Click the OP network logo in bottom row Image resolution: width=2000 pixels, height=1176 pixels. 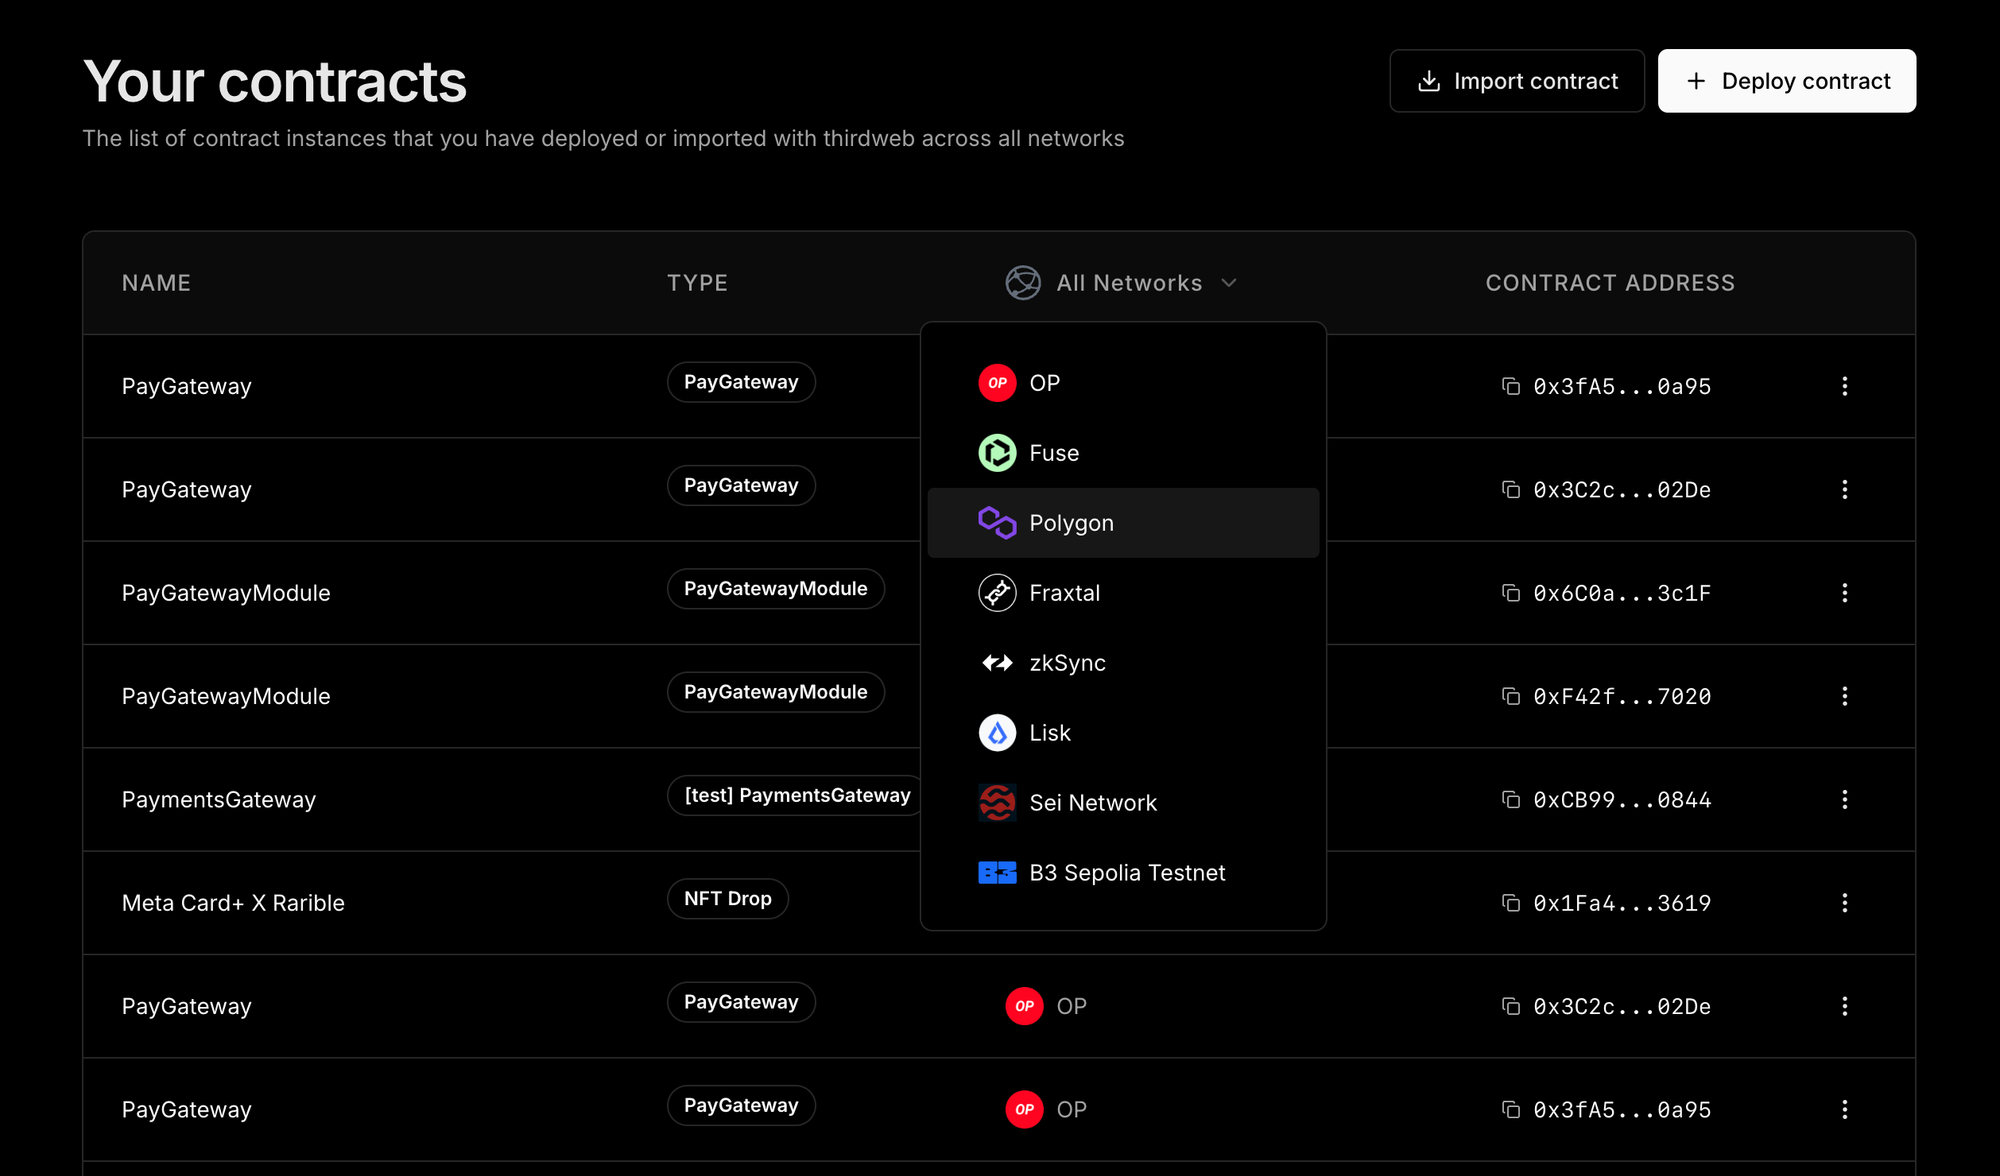coord(1024,1109)
